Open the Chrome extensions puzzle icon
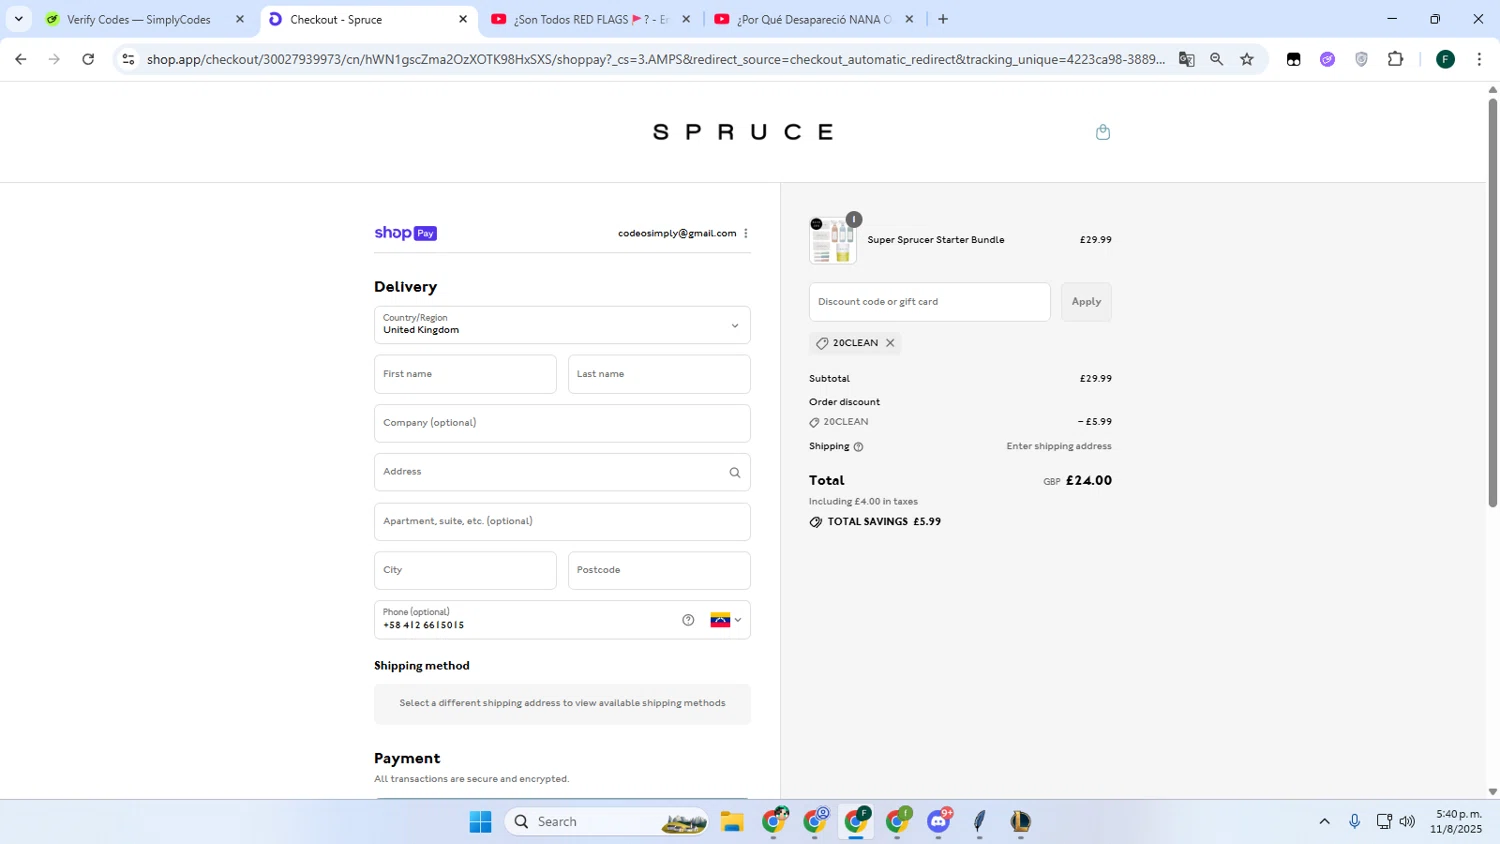1500x844 pixels. point(1396,59)
